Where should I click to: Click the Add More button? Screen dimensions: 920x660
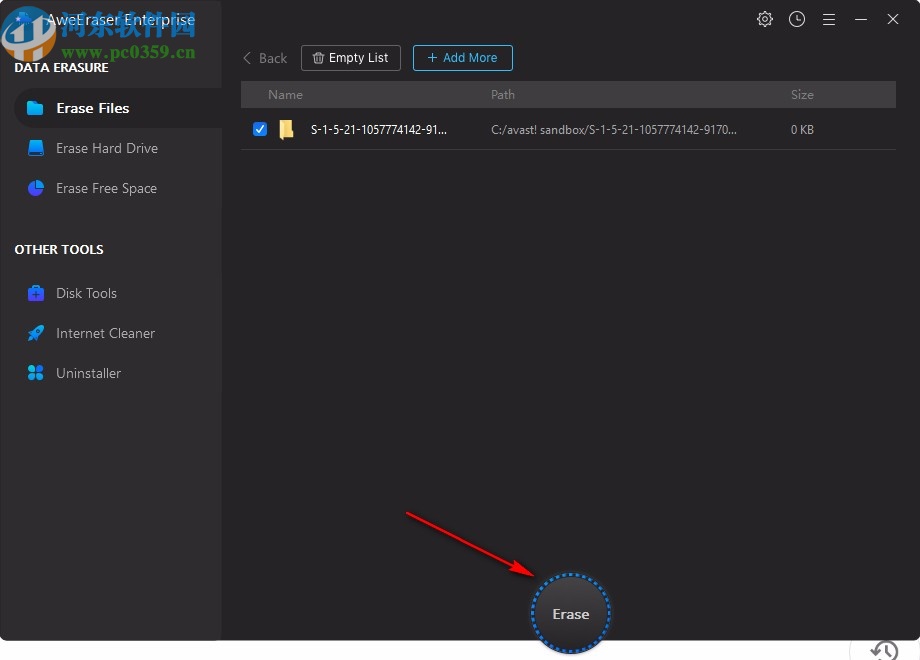(462, 57)
